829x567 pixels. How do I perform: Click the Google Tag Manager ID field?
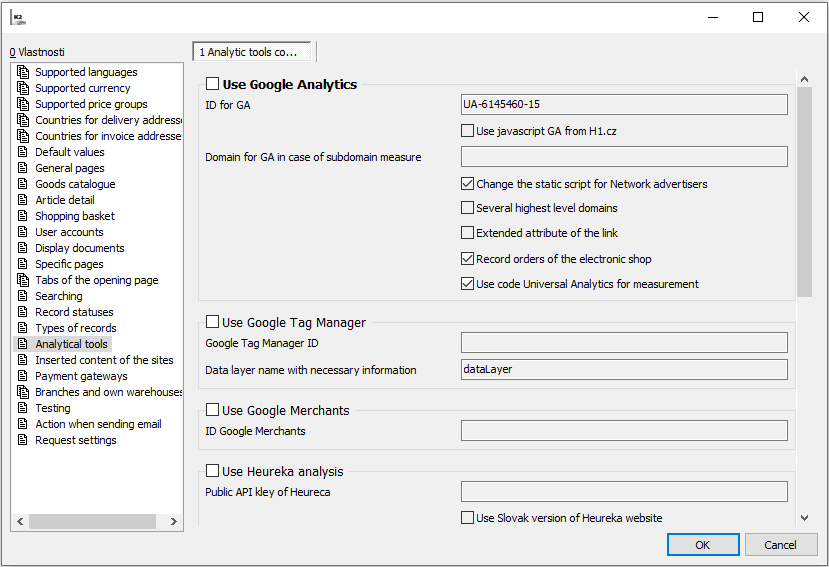[x=623, y=343]
